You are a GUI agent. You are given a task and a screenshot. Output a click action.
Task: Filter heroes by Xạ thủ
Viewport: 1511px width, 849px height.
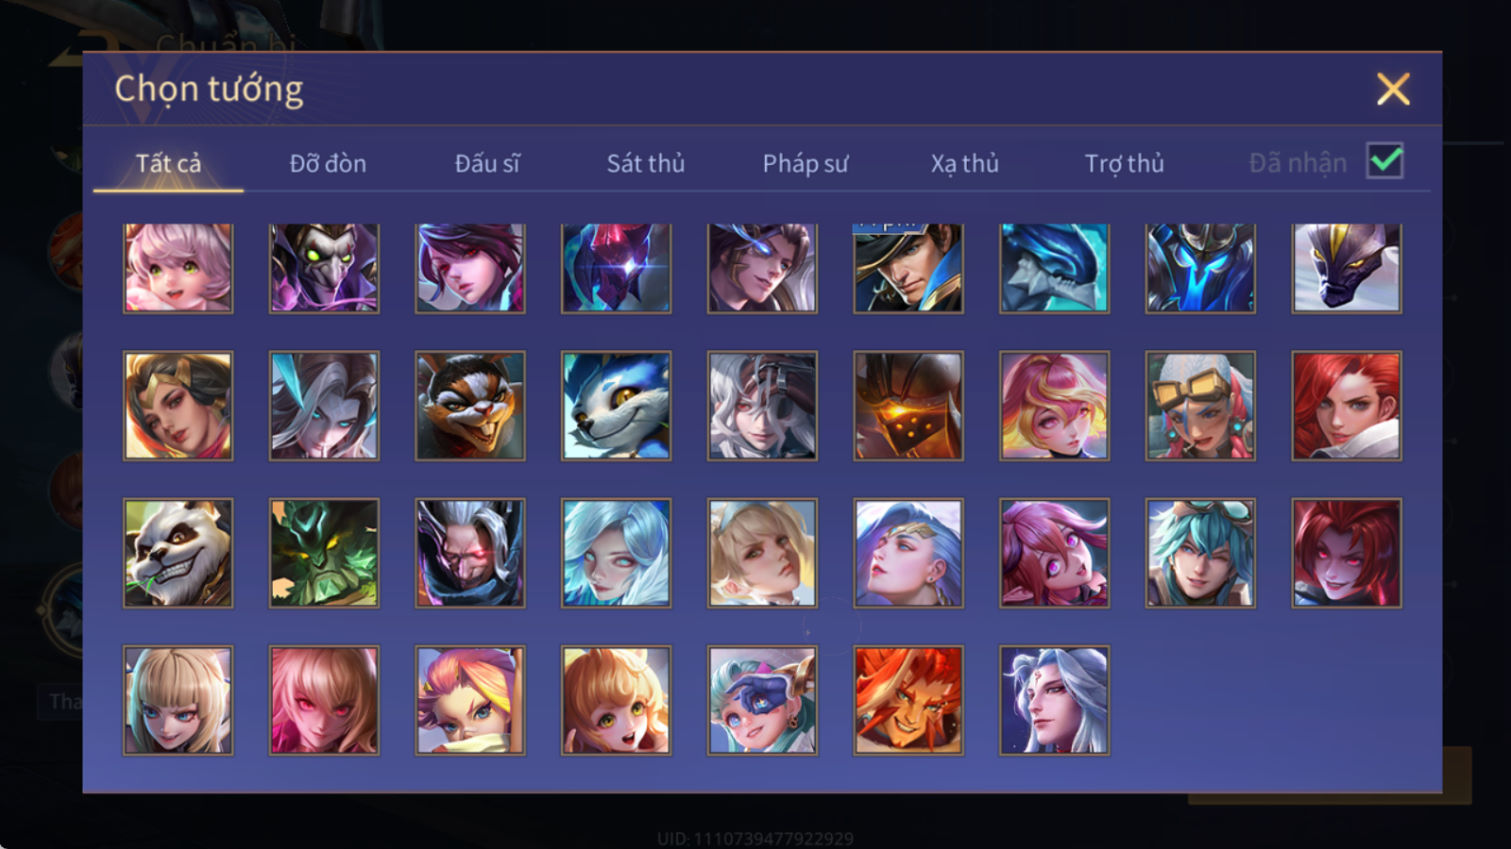point(965,163)
